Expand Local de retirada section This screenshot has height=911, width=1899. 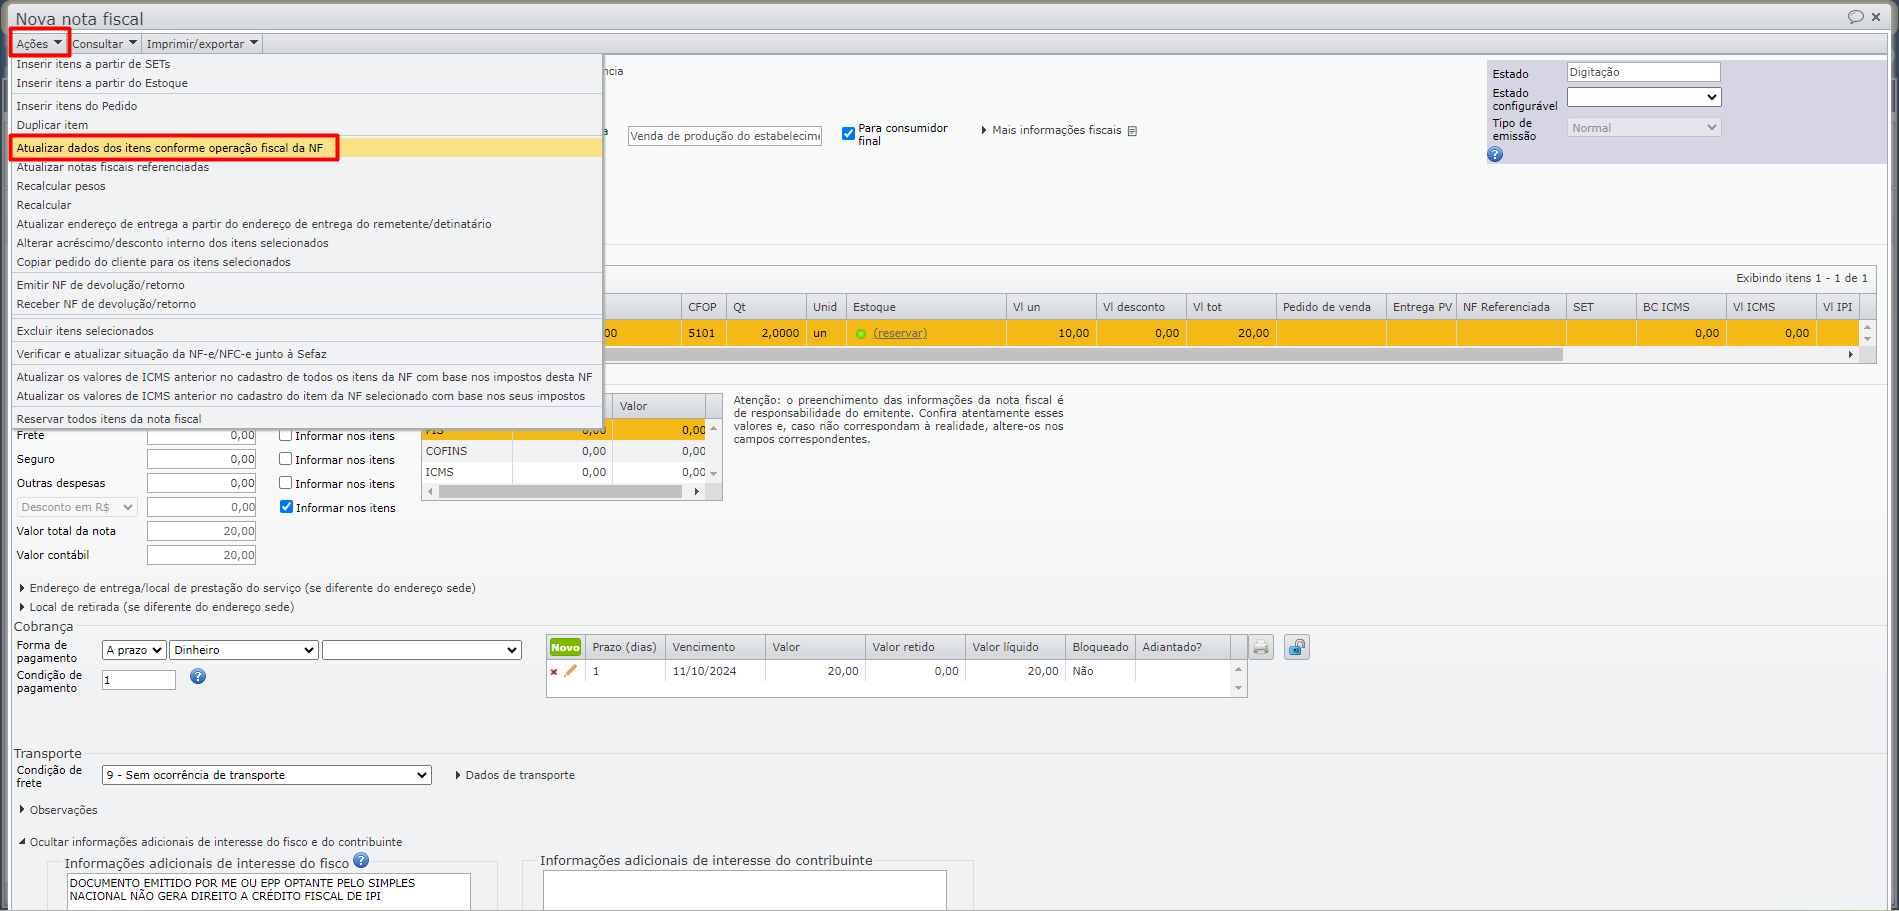157,607
